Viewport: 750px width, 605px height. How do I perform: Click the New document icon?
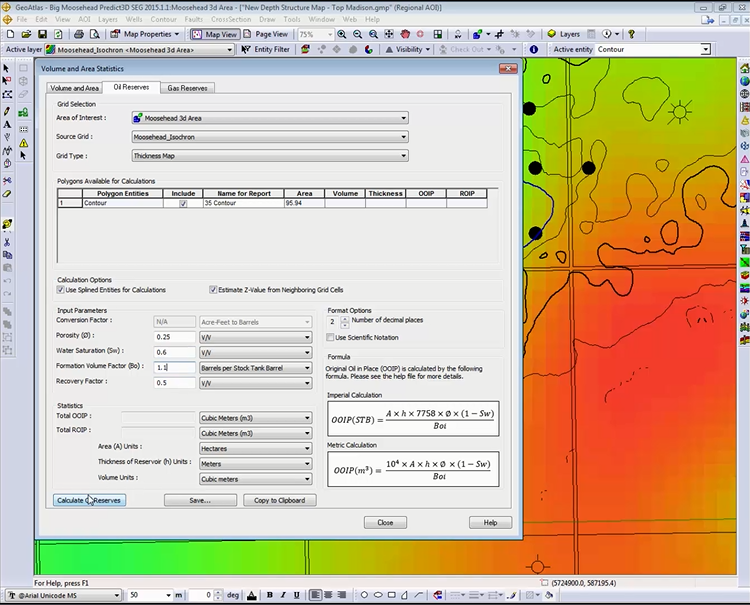pyautogui.click(x=11, y=34)
